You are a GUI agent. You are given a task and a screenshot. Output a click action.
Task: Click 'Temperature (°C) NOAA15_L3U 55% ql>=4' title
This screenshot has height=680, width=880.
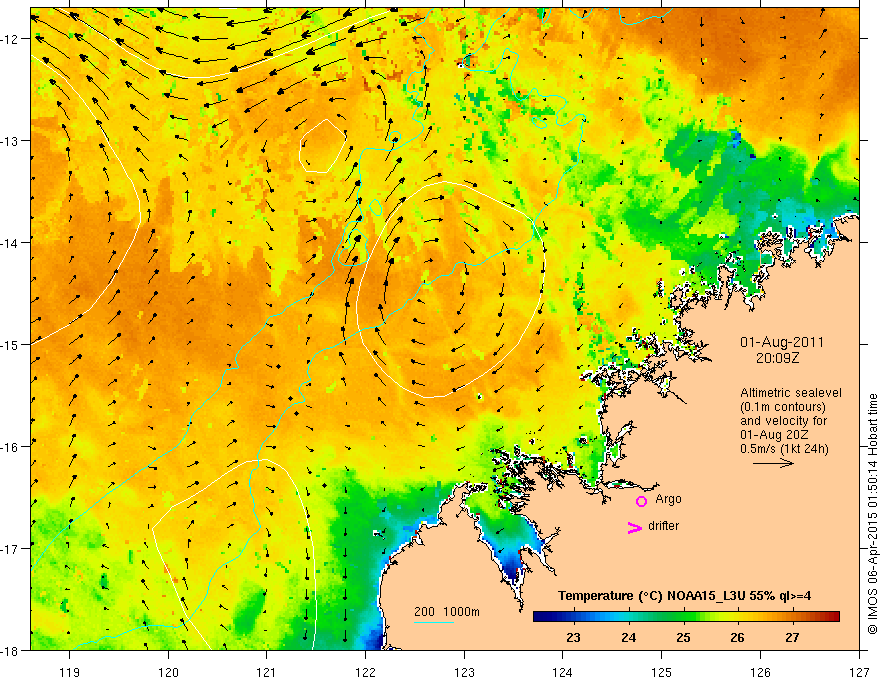(684, 596)
